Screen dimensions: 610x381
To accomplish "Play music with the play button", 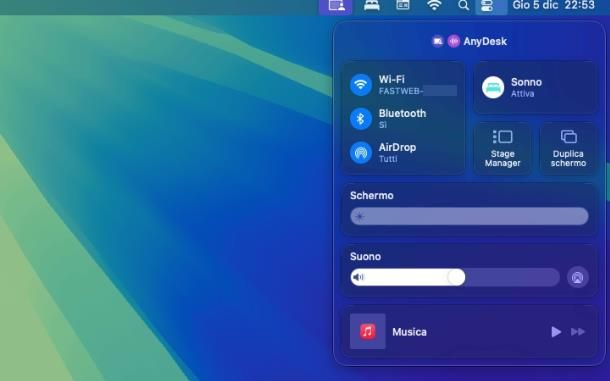I will click(556, 332).
